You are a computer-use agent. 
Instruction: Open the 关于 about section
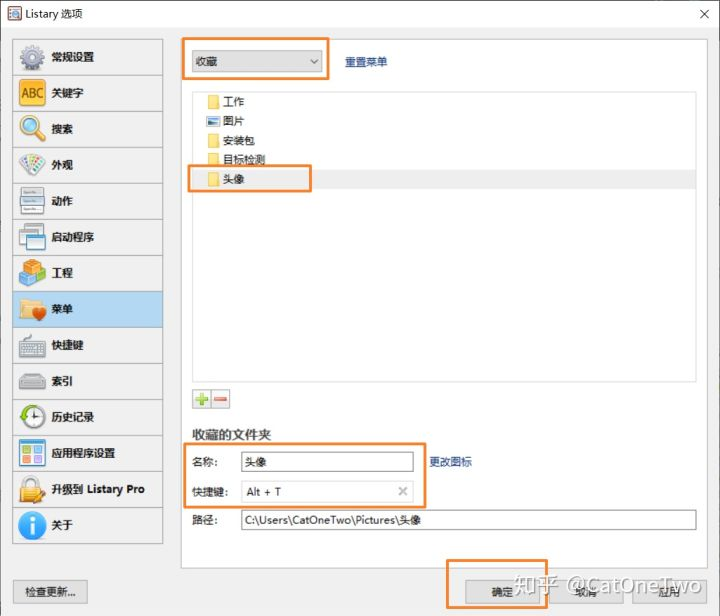click(87, 525)
